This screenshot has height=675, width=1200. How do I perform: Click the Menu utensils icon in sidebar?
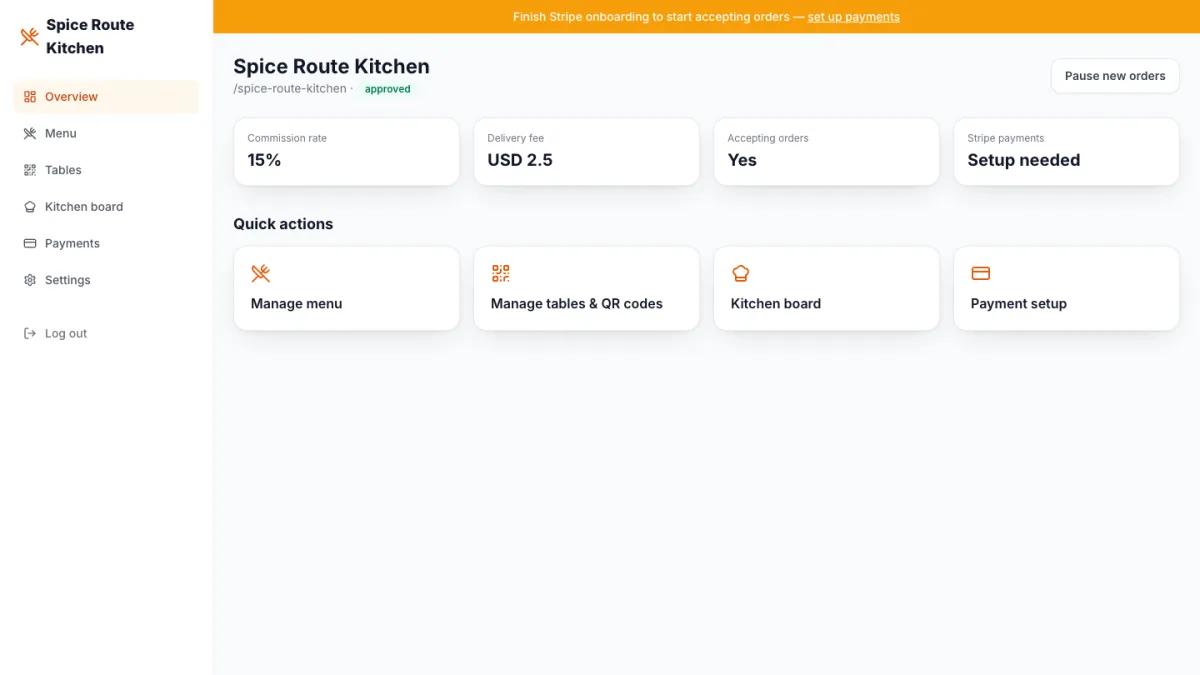click(30, 133)
